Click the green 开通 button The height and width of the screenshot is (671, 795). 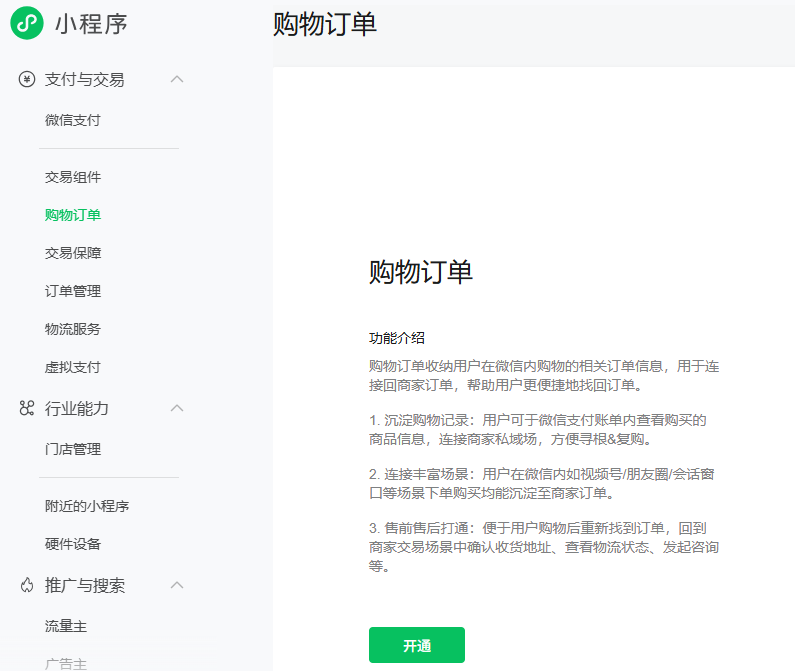pyautogui.click(x=417, y=645)
